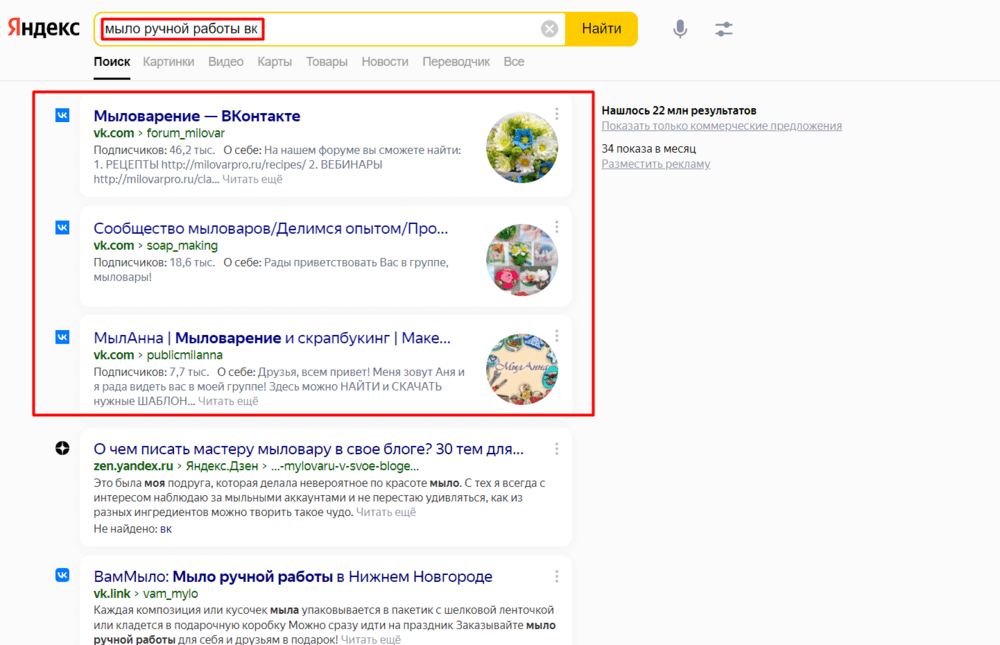
Task: Switch to the Карты tab
Action: (275, 62)
